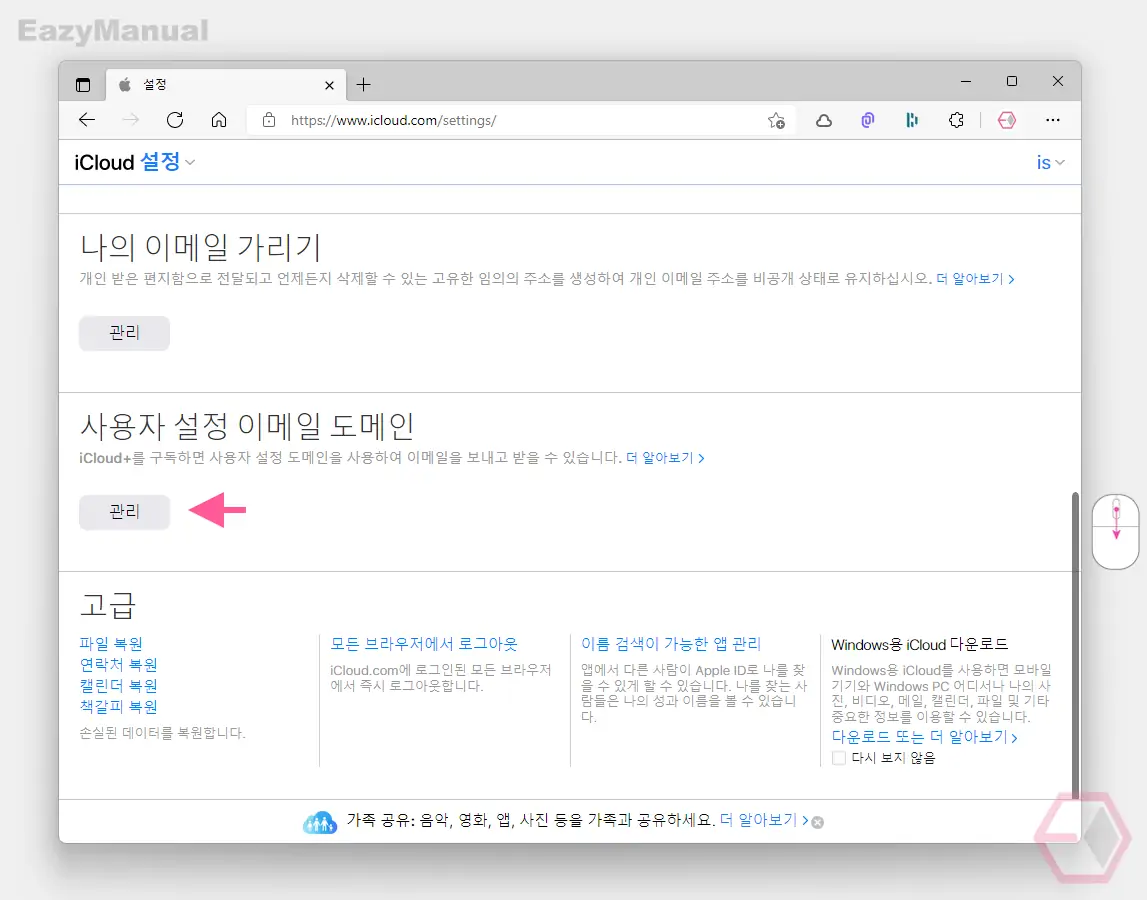View site information lock icon
The height and width of the screenshot is (900, 1147).
point(268,120)
